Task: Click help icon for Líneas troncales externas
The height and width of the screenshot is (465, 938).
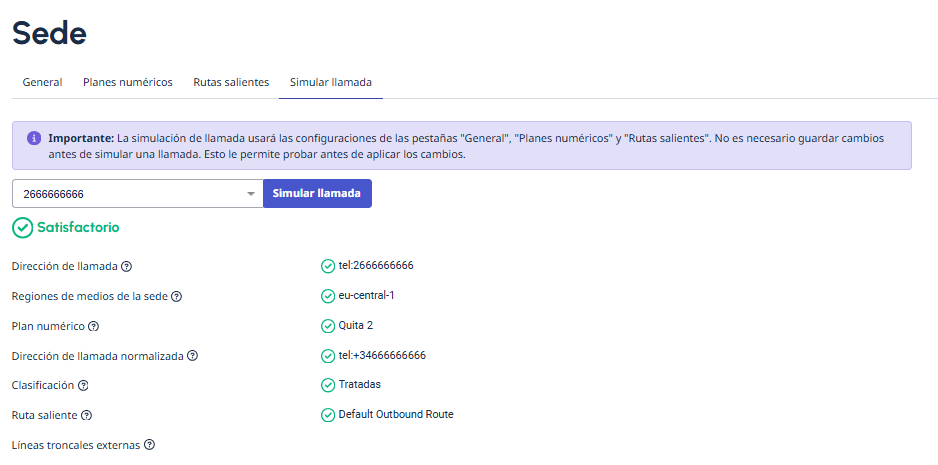Action: coord(149,445)
